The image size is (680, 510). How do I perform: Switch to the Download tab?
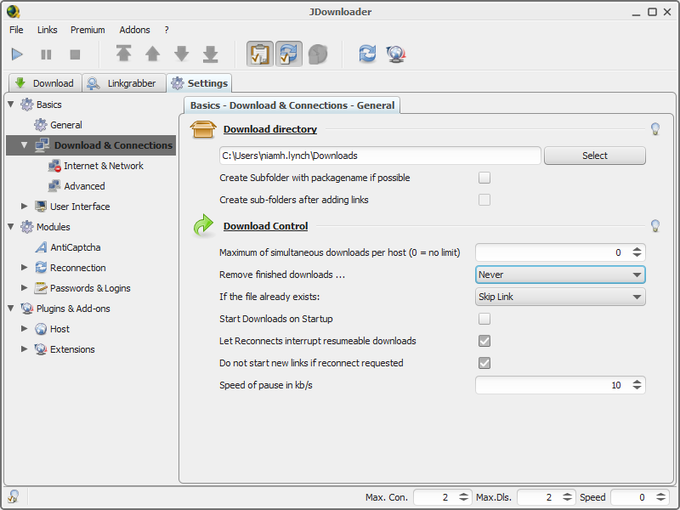click(x=45, y=83)
